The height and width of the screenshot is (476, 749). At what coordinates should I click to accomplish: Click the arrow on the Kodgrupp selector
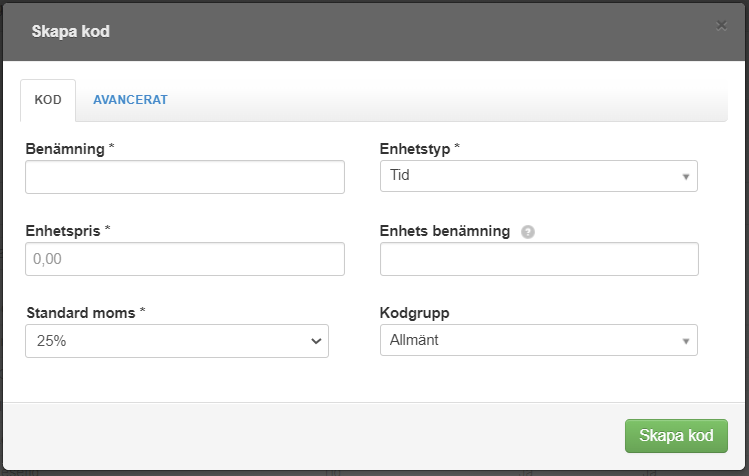pyautogui.click(x=686, y=341)
